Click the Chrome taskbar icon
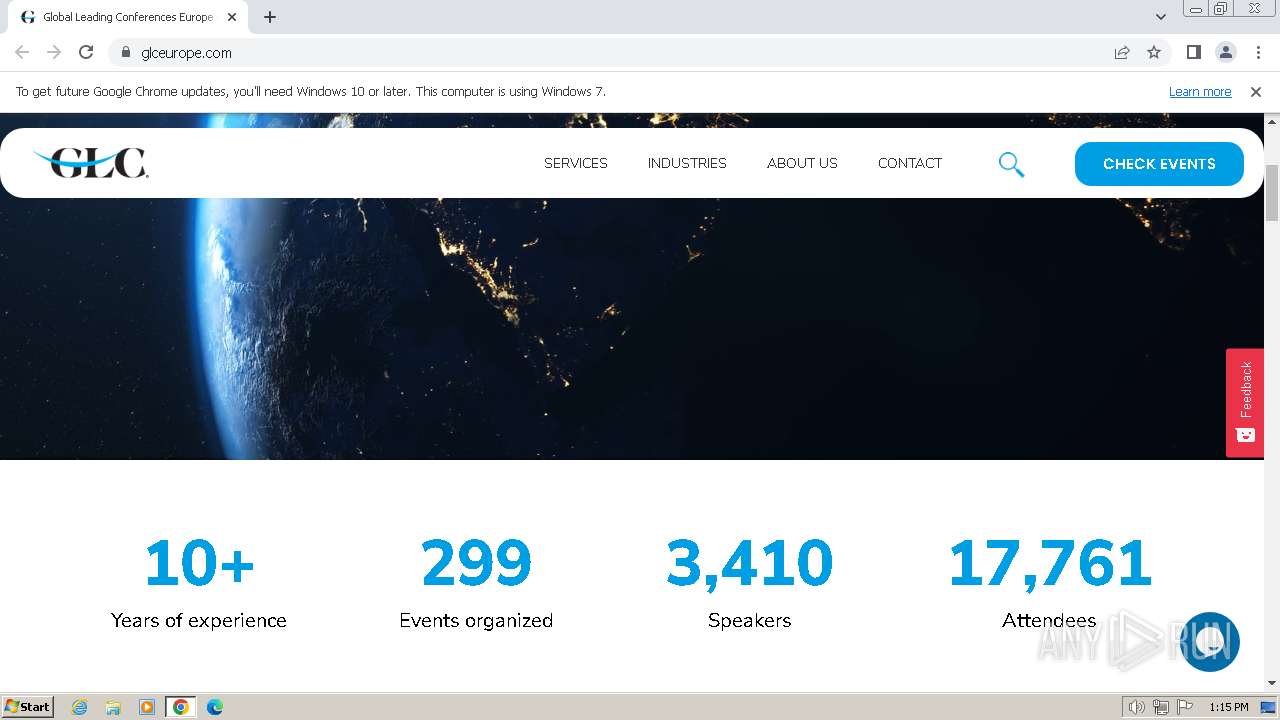 tap(181, 707)
